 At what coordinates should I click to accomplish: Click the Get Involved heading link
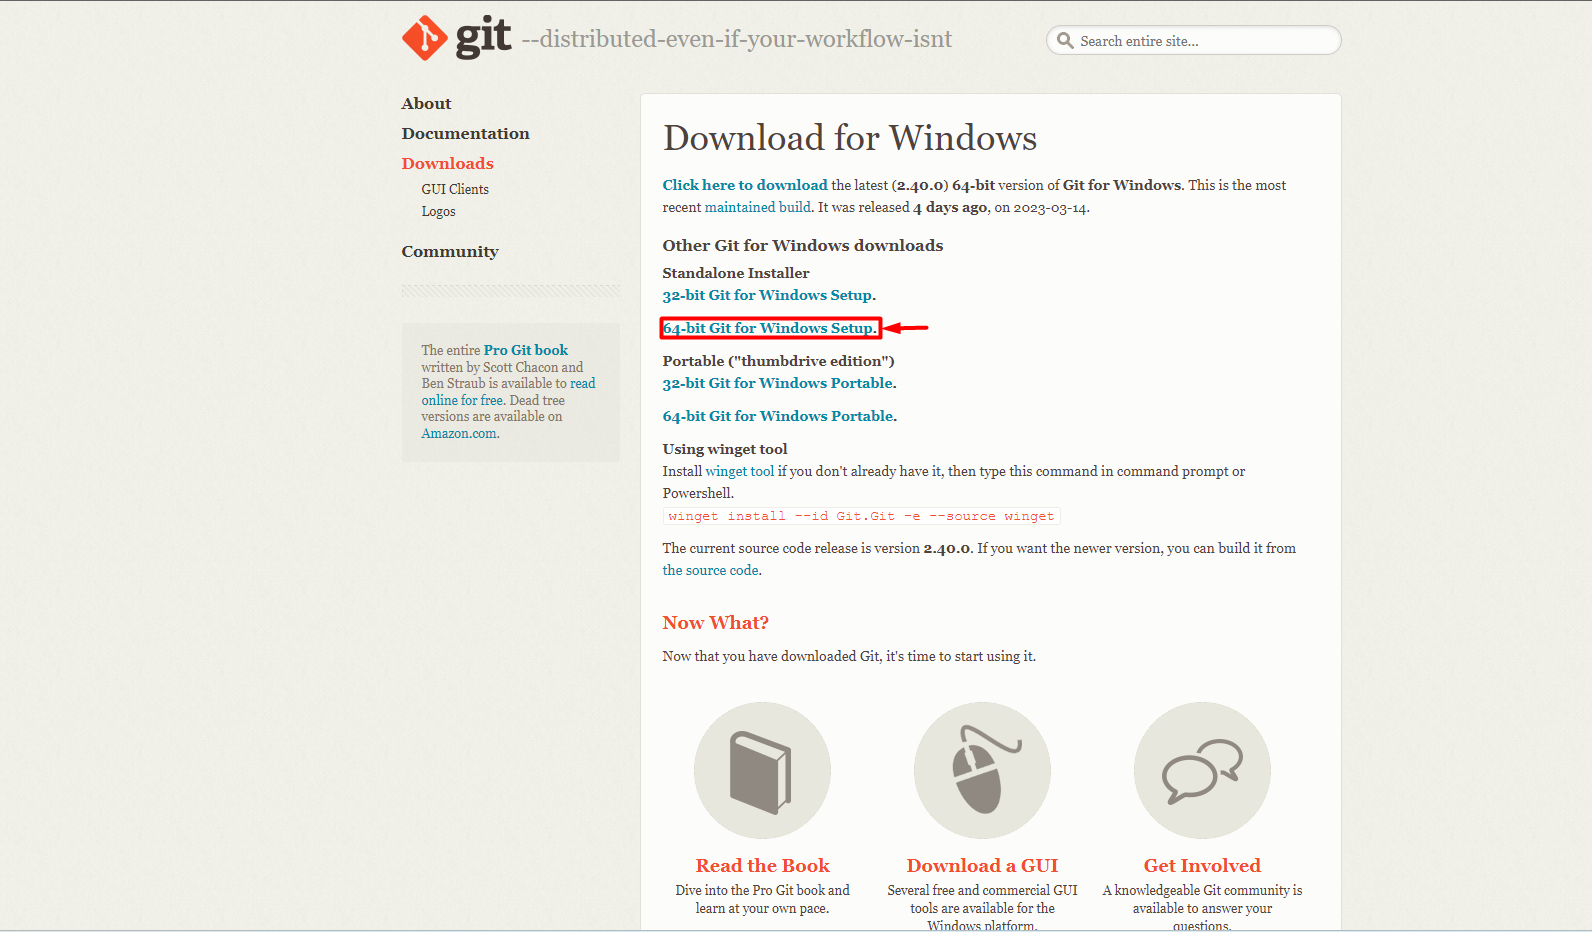coord(1202,866)
